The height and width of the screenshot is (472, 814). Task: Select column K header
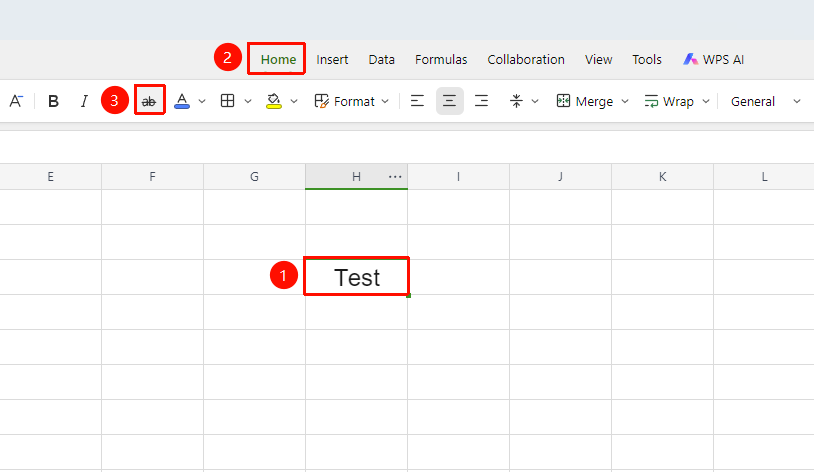[662, 177]
